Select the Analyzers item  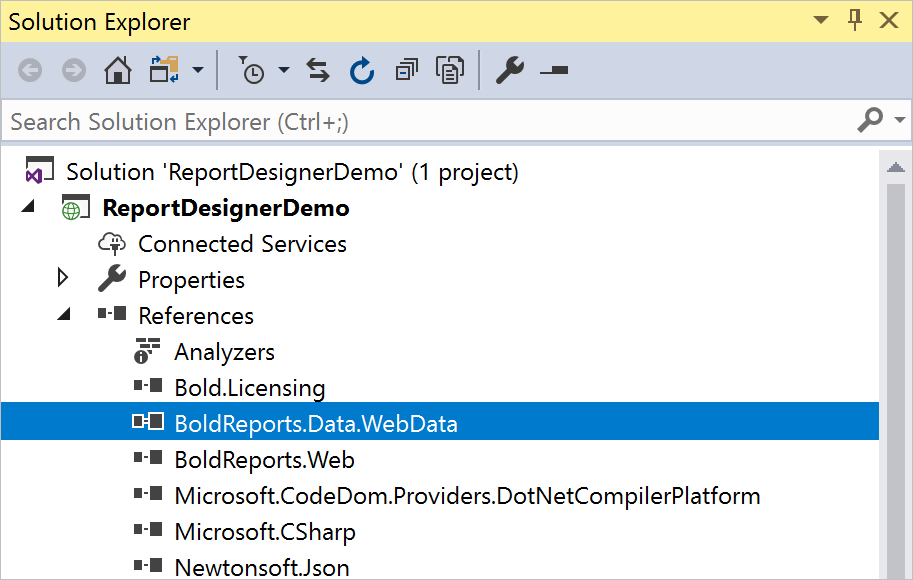coord(225,352)
